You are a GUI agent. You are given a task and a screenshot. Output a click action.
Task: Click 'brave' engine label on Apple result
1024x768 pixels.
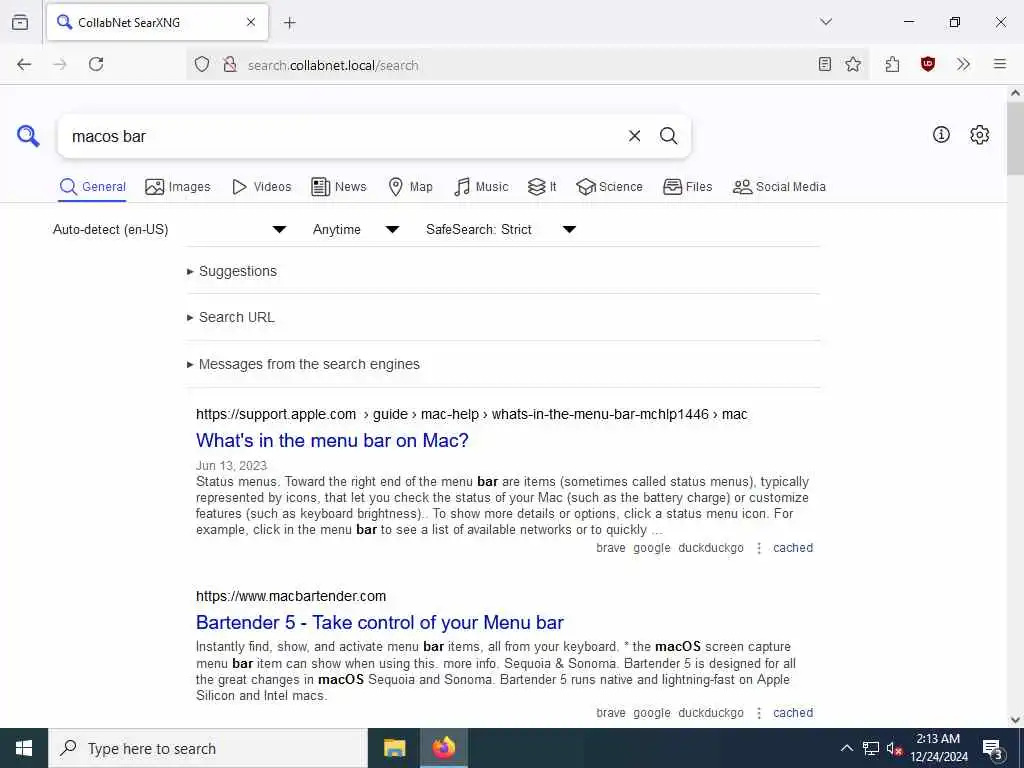pos(611,548)
